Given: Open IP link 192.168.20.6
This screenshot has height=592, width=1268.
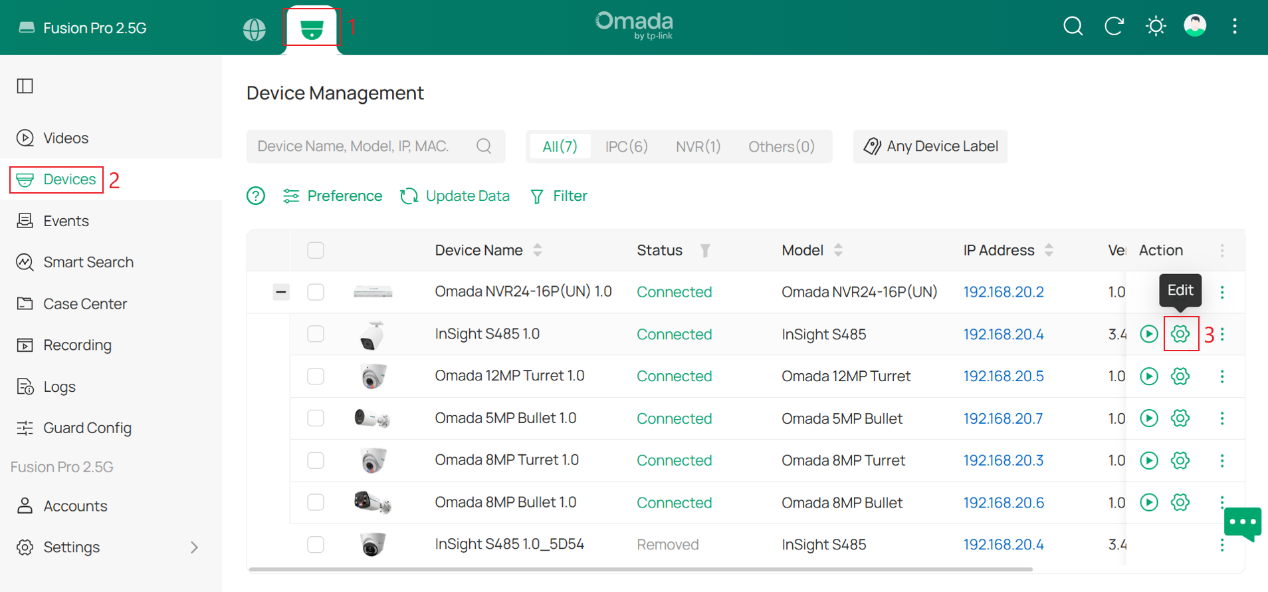Looking at the screenshot, I should [1004, 502].
